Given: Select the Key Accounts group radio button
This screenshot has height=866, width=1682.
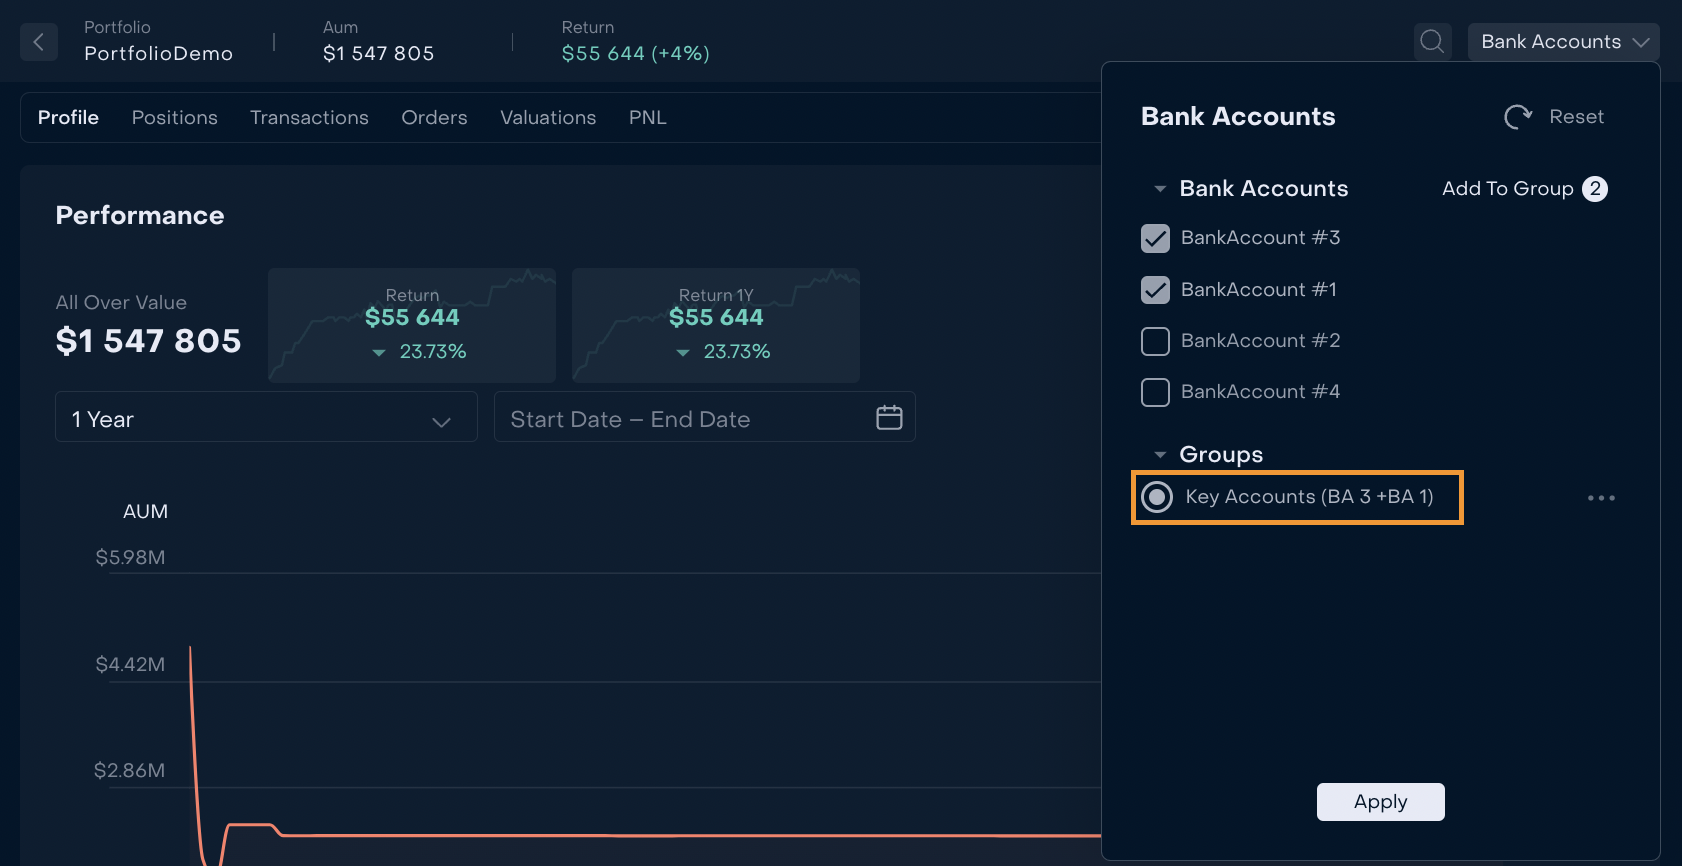Looking at the screenshot, I should (1157, 497).
